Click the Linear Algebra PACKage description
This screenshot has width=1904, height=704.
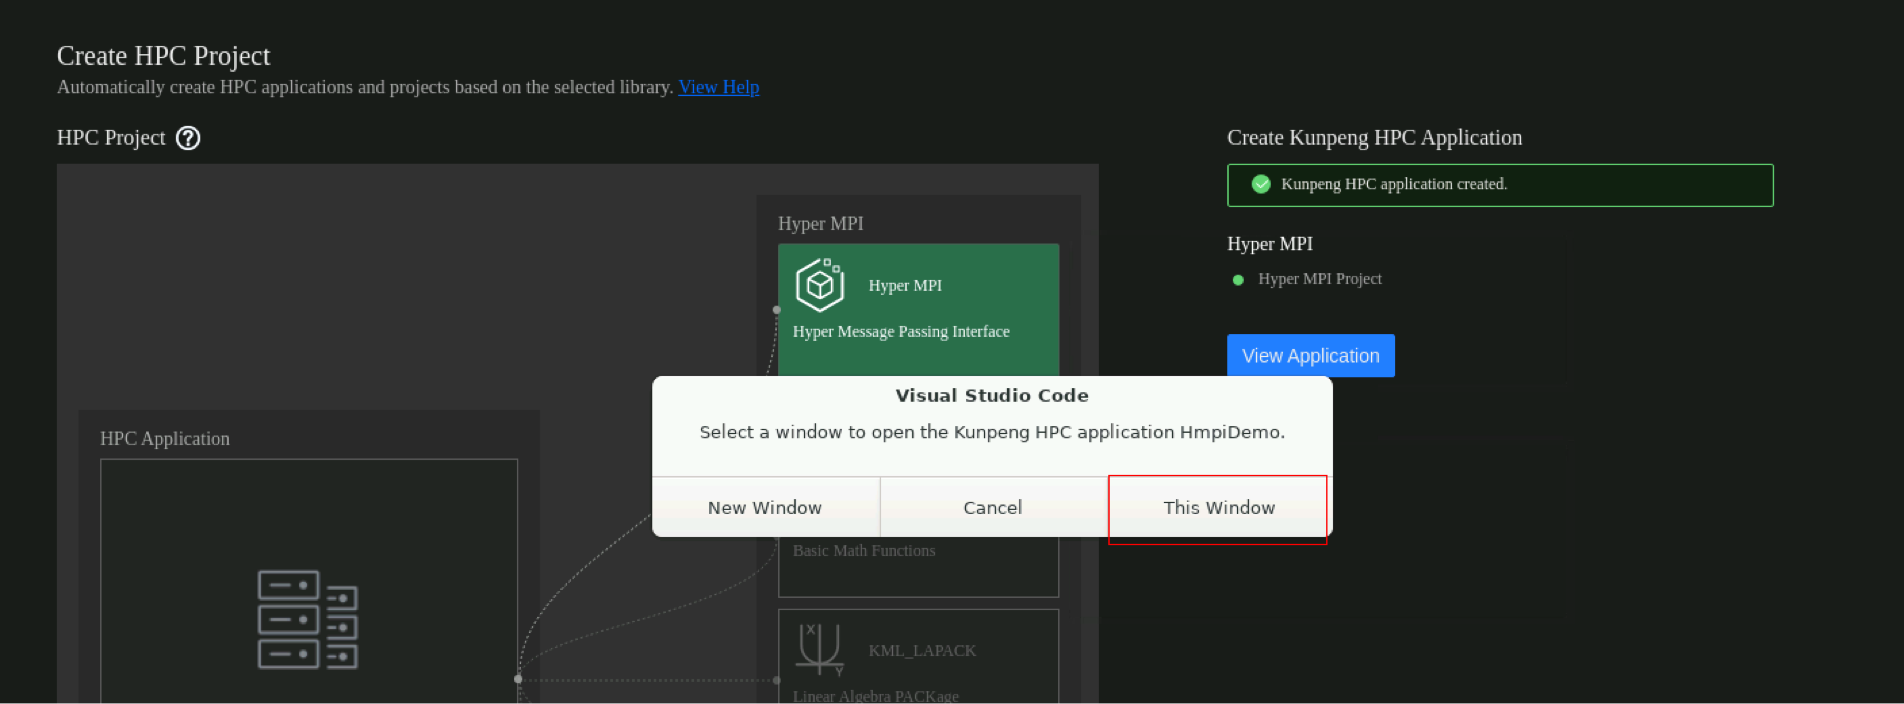[876, 696]
